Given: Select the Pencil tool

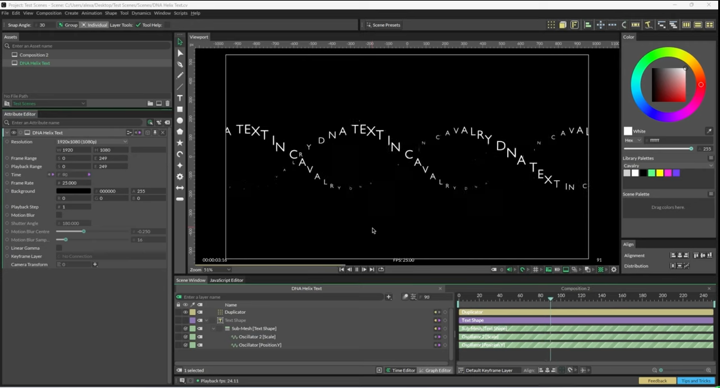Looking at the screenshot, I should pos(180,75).
